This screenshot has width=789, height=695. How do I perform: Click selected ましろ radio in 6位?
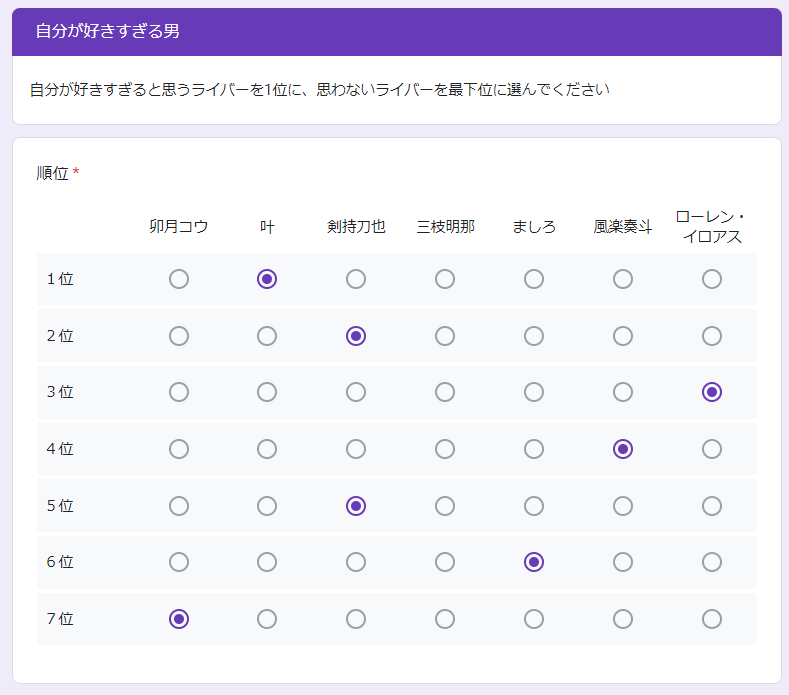(534, 562)
